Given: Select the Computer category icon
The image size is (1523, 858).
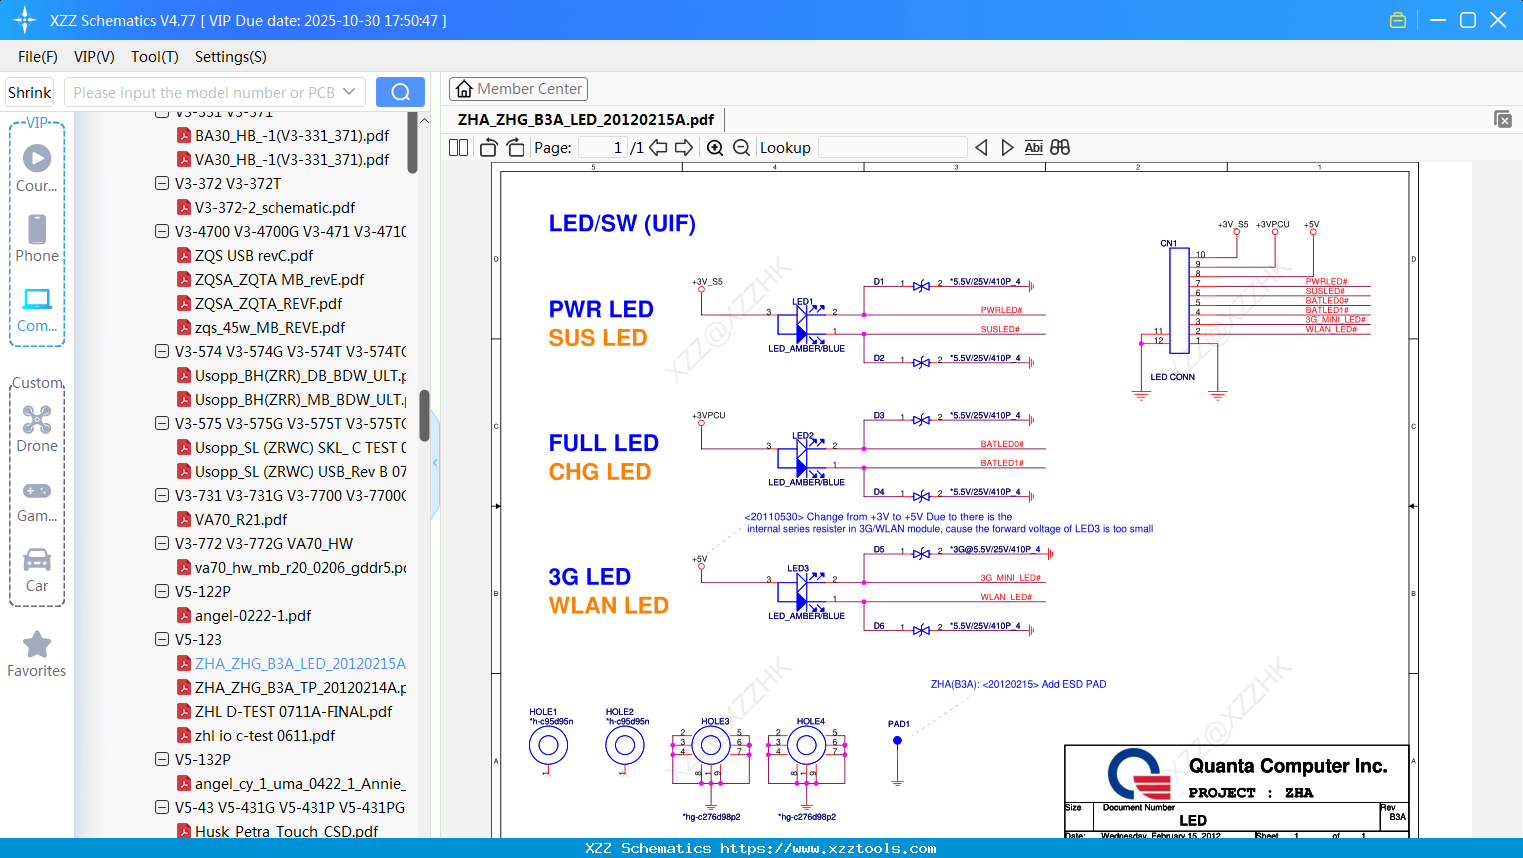Looking at the screenshot, I should [x=37, y=309].
